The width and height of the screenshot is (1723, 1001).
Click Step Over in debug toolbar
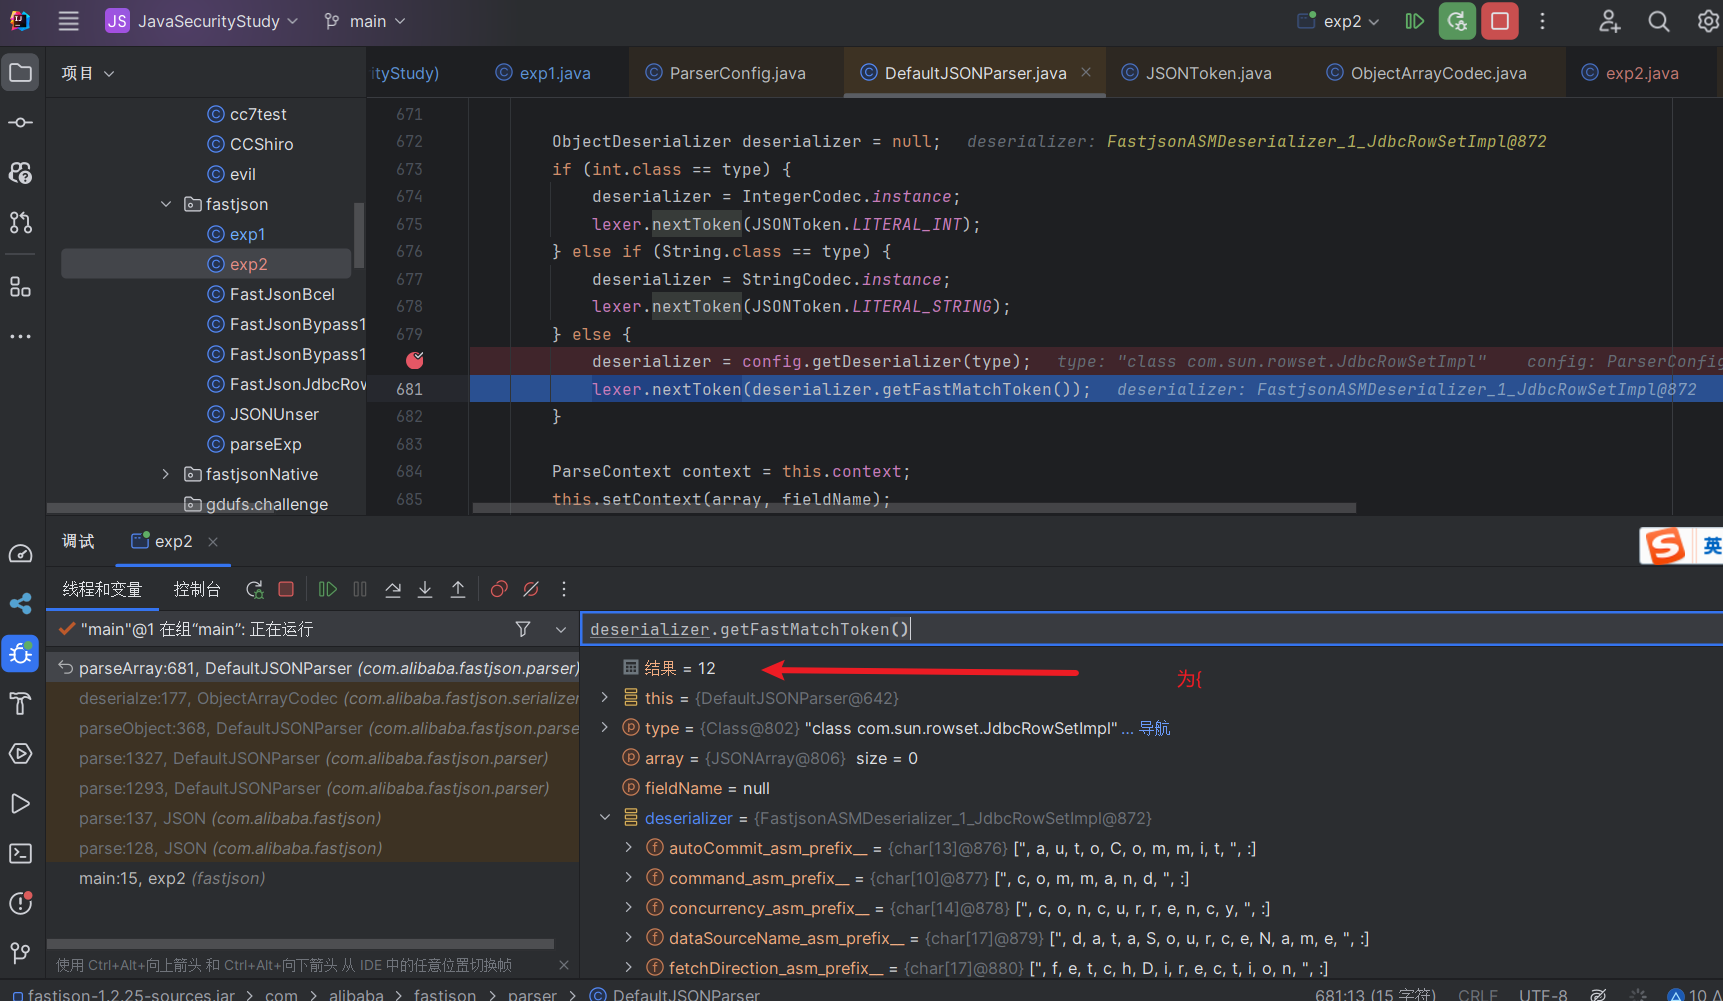pyautogui.click(x=393, y=589)
